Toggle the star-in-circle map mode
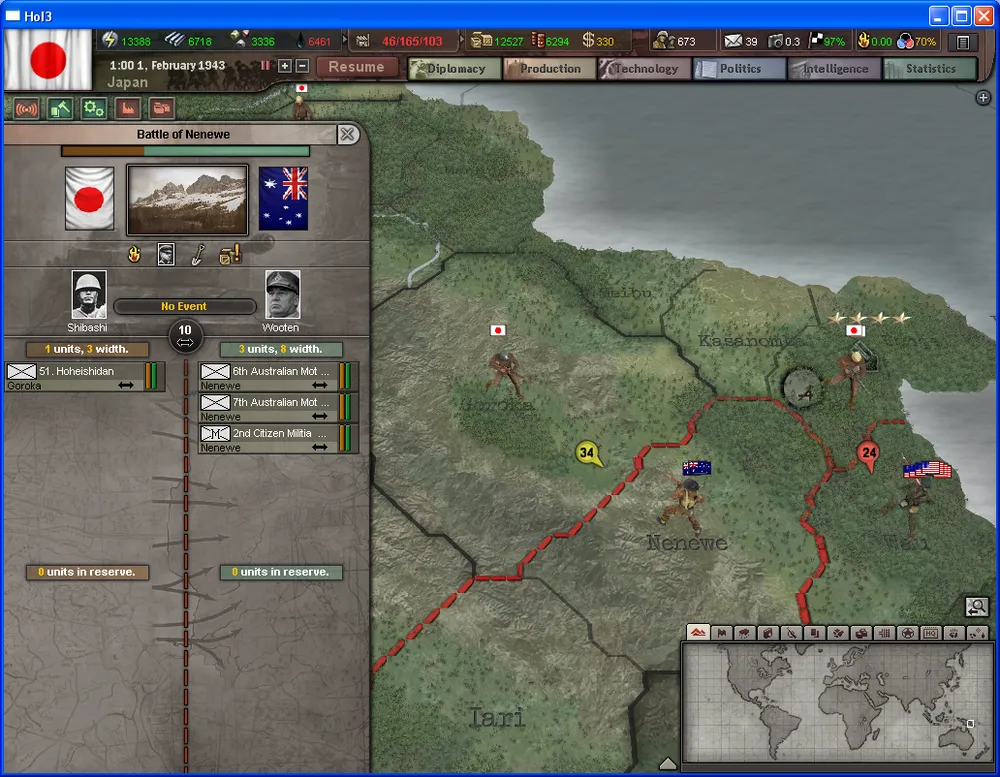Screen dimensions: 1000x777 907,633
